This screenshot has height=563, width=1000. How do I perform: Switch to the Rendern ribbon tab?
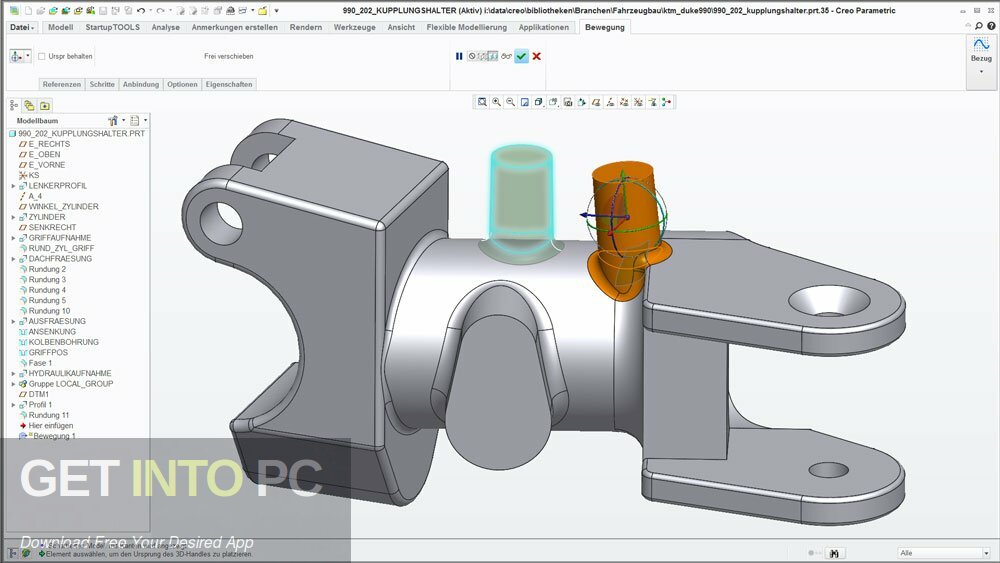305,27
